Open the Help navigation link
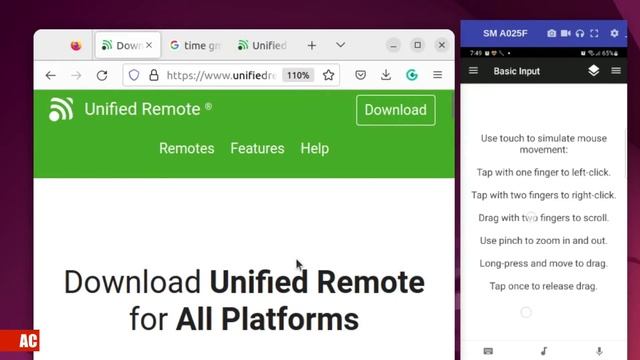640x360 pixels. point(315,149)
